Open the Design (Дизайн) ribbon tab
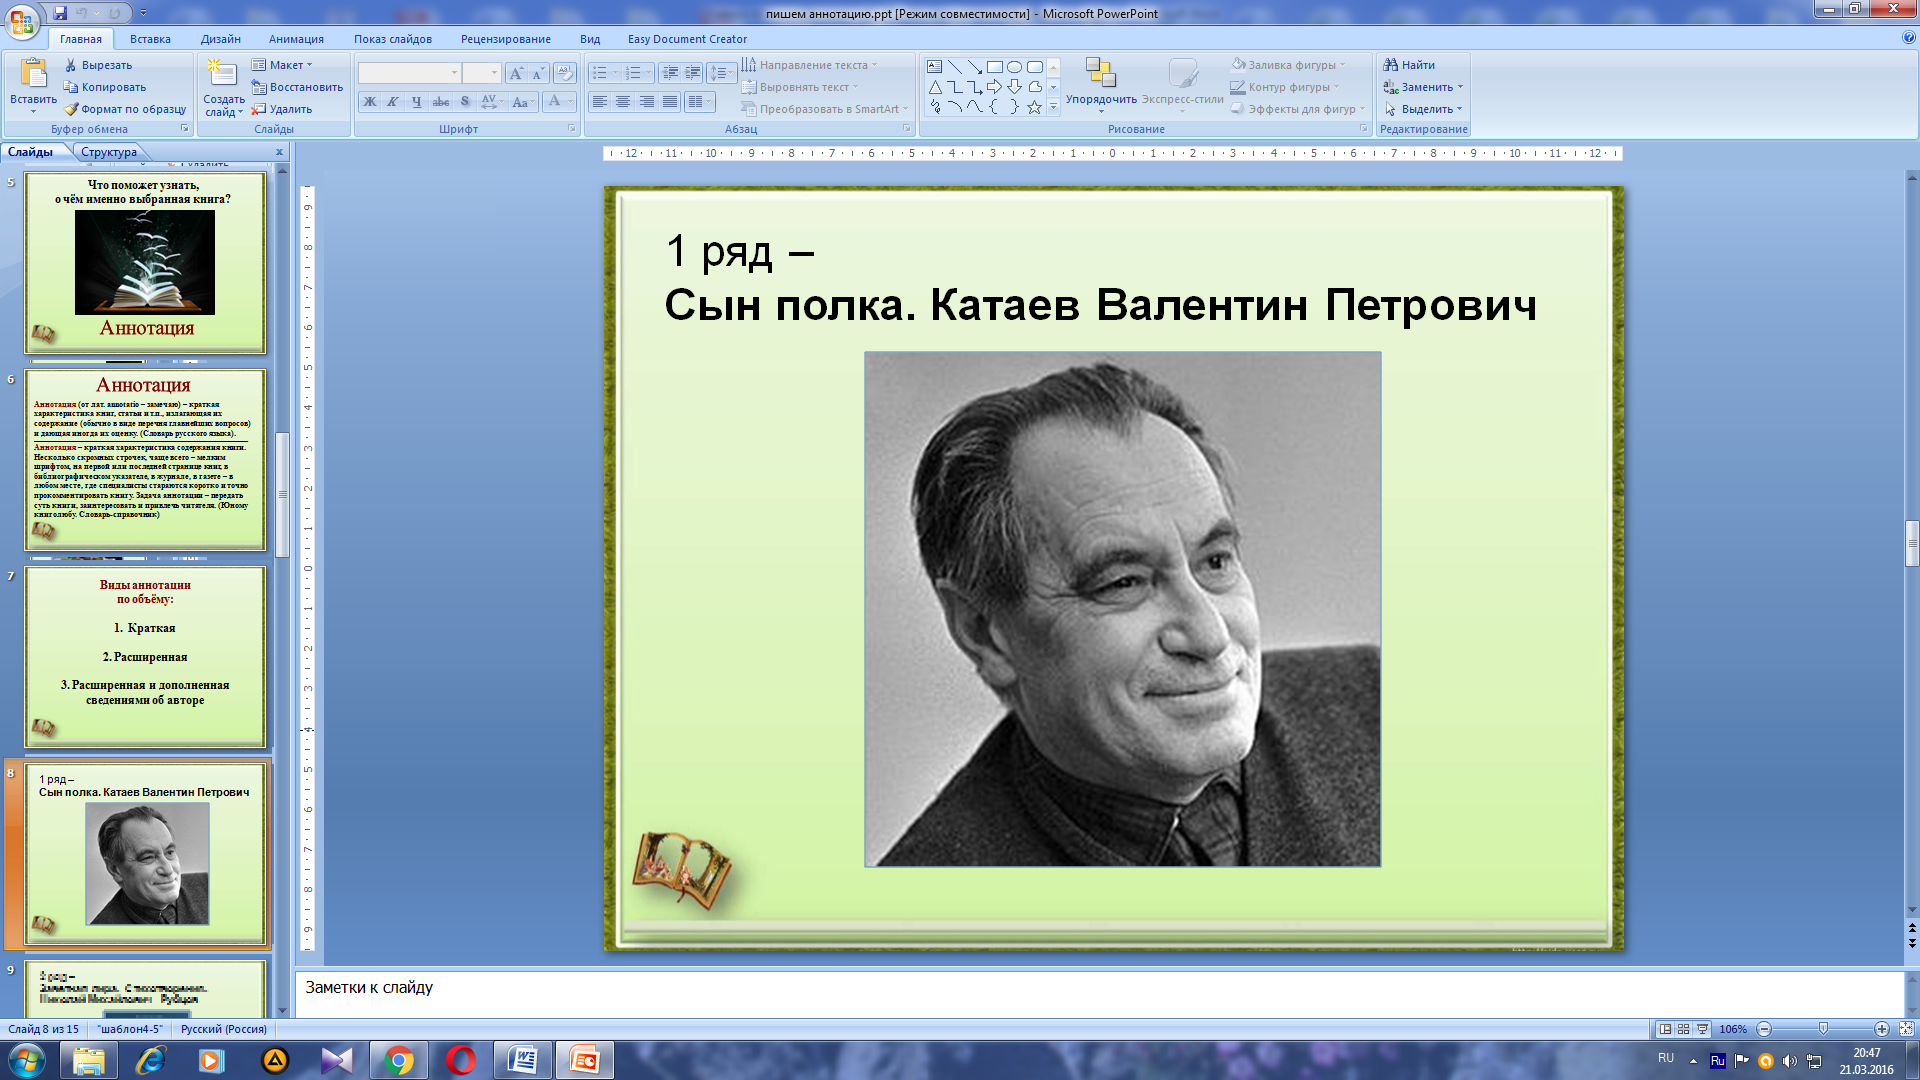The height and width of the screenshot is (1080, 1920). pos(220,39)
